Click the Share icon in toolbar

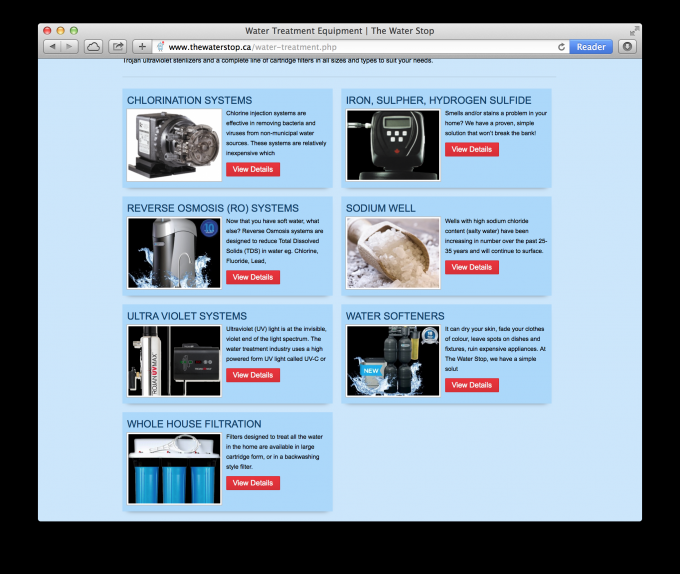tap(118, 47)
